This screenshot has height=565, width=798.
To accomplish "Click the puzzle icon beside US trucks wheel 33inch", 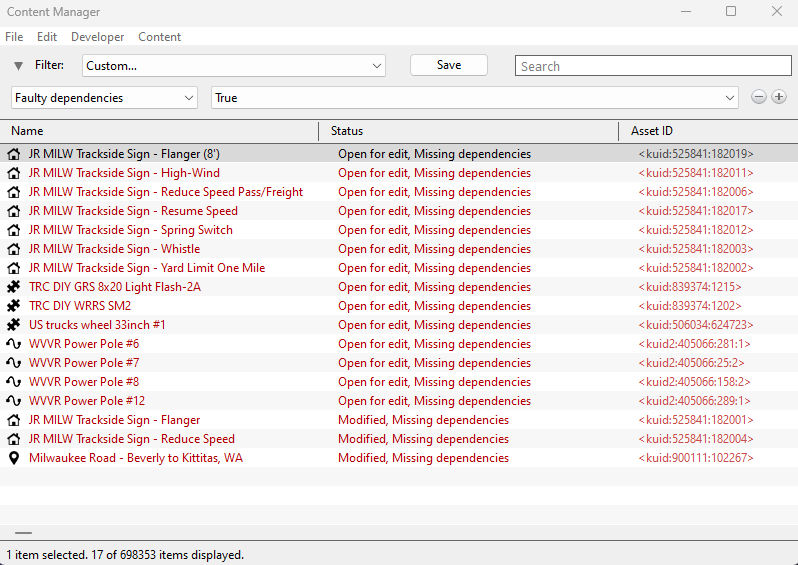I will tap(13, 325).
